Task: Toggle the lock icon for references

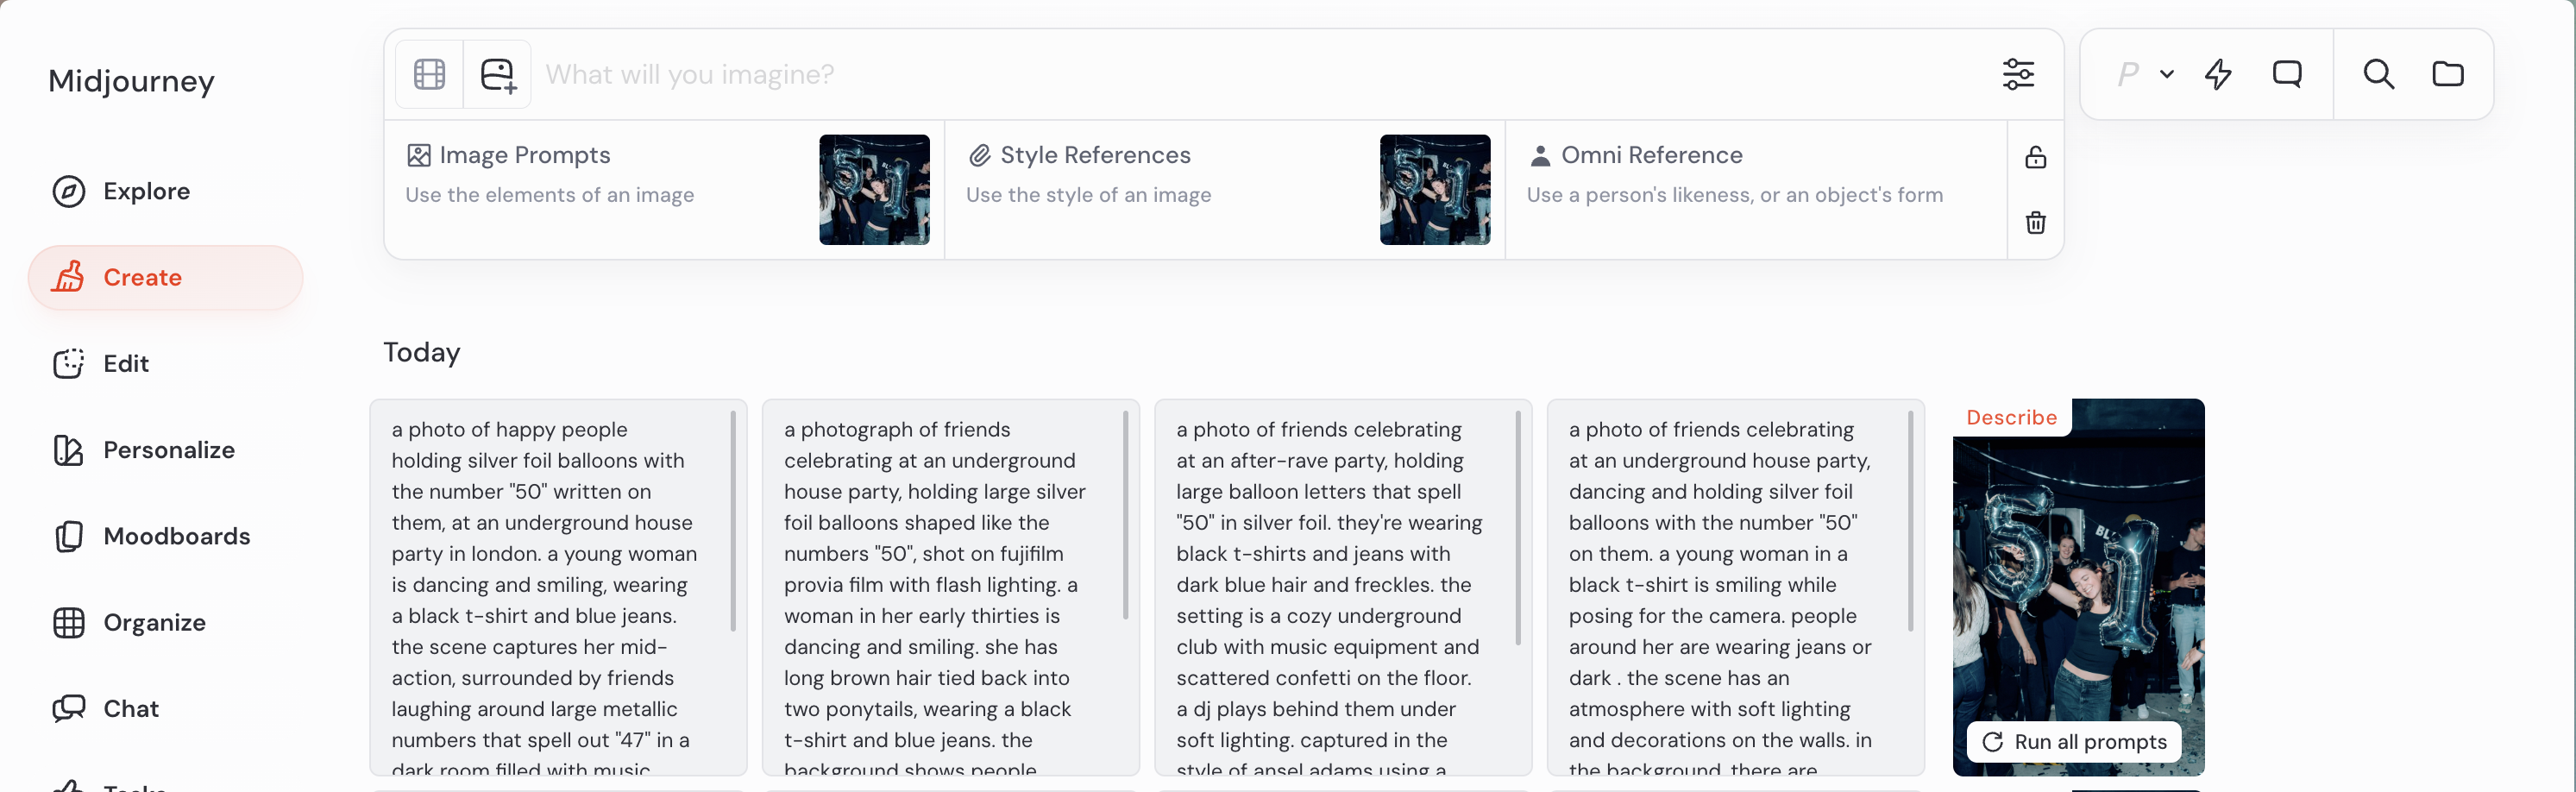Action: [2035, 157]
